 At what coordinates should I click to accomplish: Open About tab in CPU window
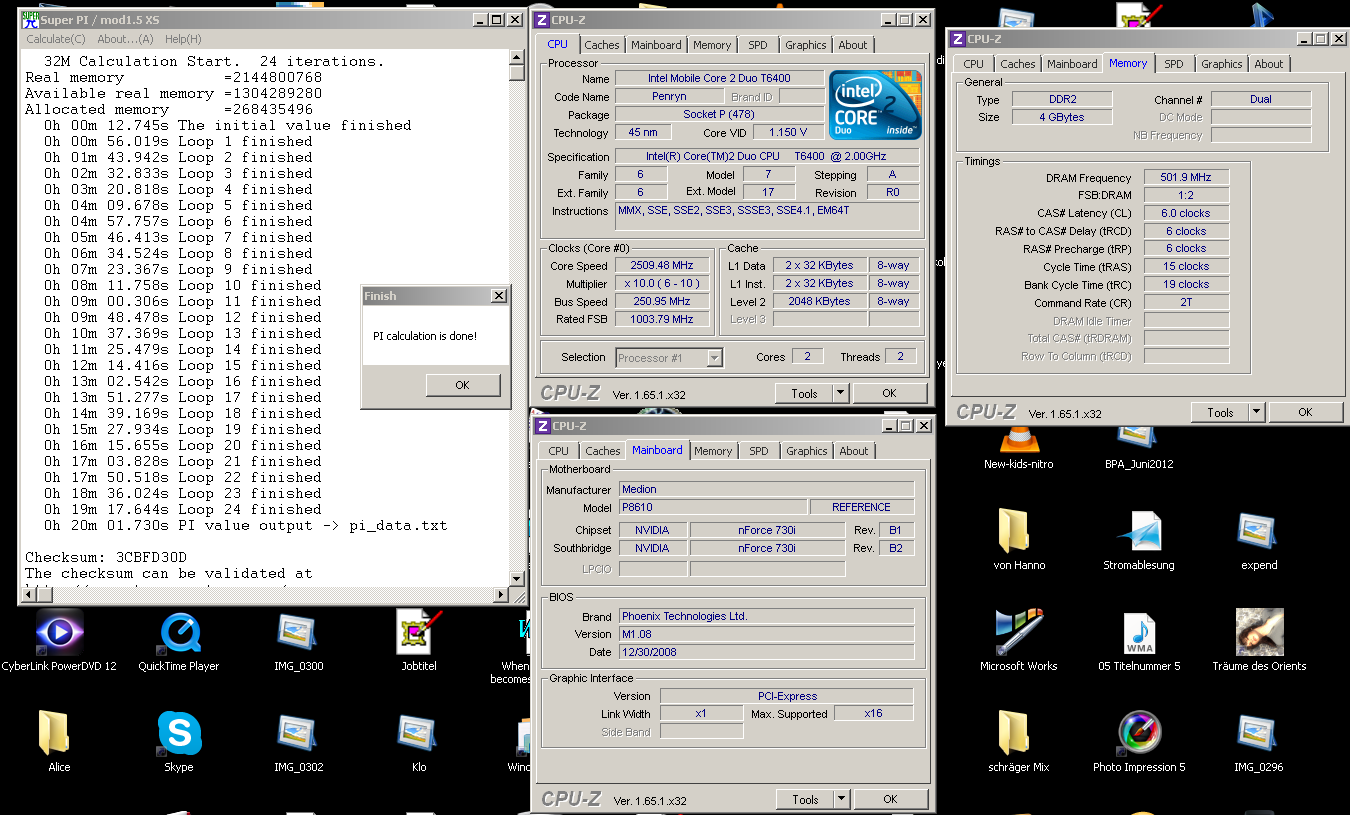tap(853, 45)
